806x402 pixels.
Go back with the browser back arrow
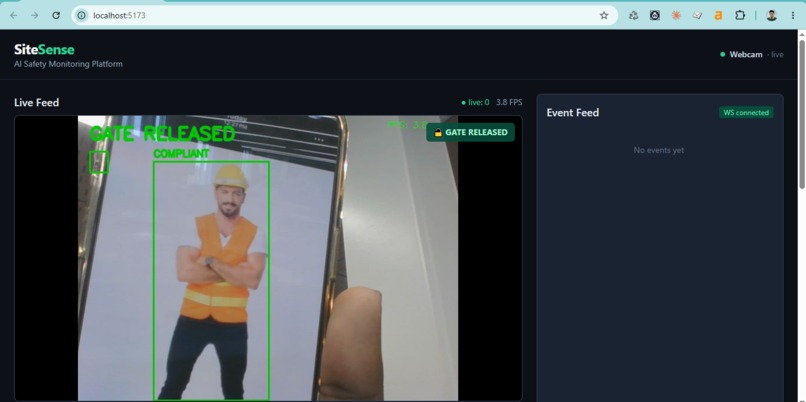(14, 15)
